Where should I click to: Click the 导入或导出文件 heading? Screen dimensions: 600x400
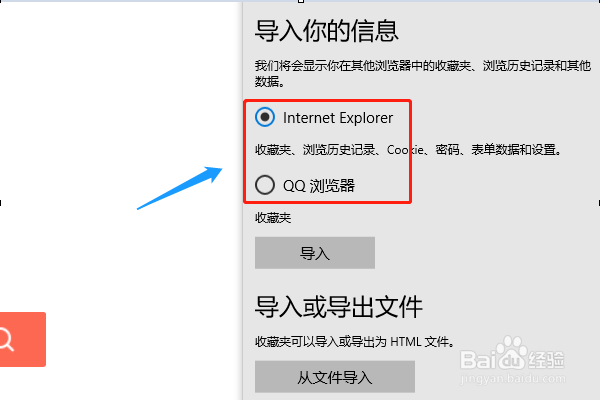[339, 307]
